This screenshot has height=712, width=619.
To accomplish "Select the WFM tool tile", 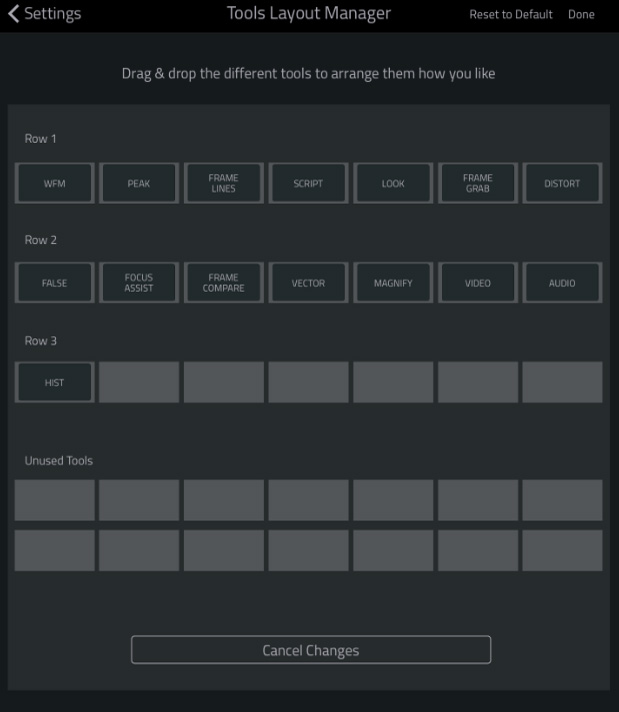I will [54, 183].
